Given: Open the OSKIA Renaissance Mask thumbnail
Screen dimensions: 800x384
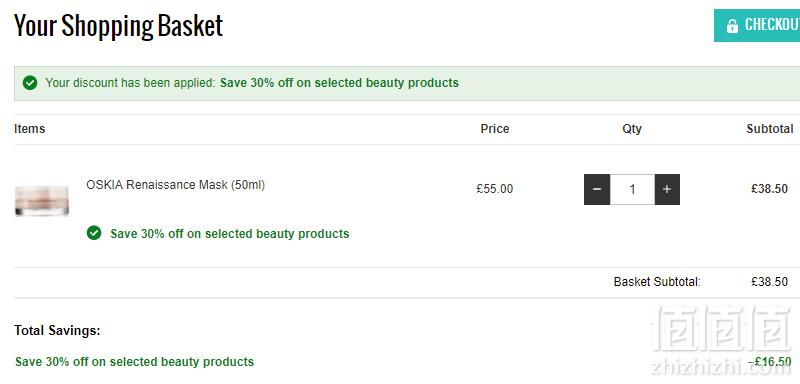Looking at the screenshot, I should coord(42,200).
